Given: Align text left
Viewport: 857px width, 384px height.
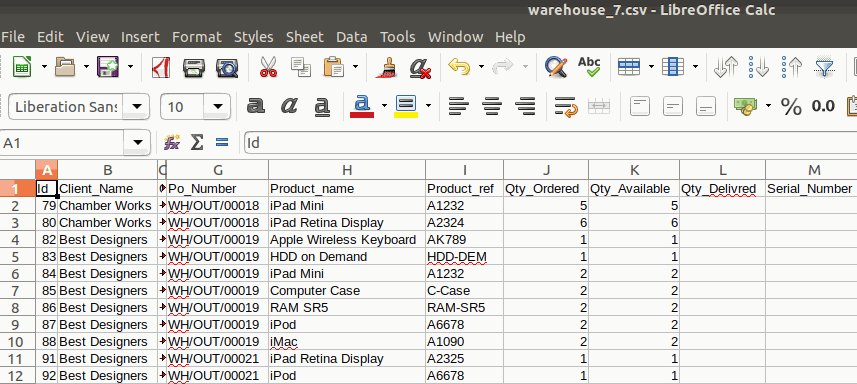Looking at the screenshot, I should point(459,106).
